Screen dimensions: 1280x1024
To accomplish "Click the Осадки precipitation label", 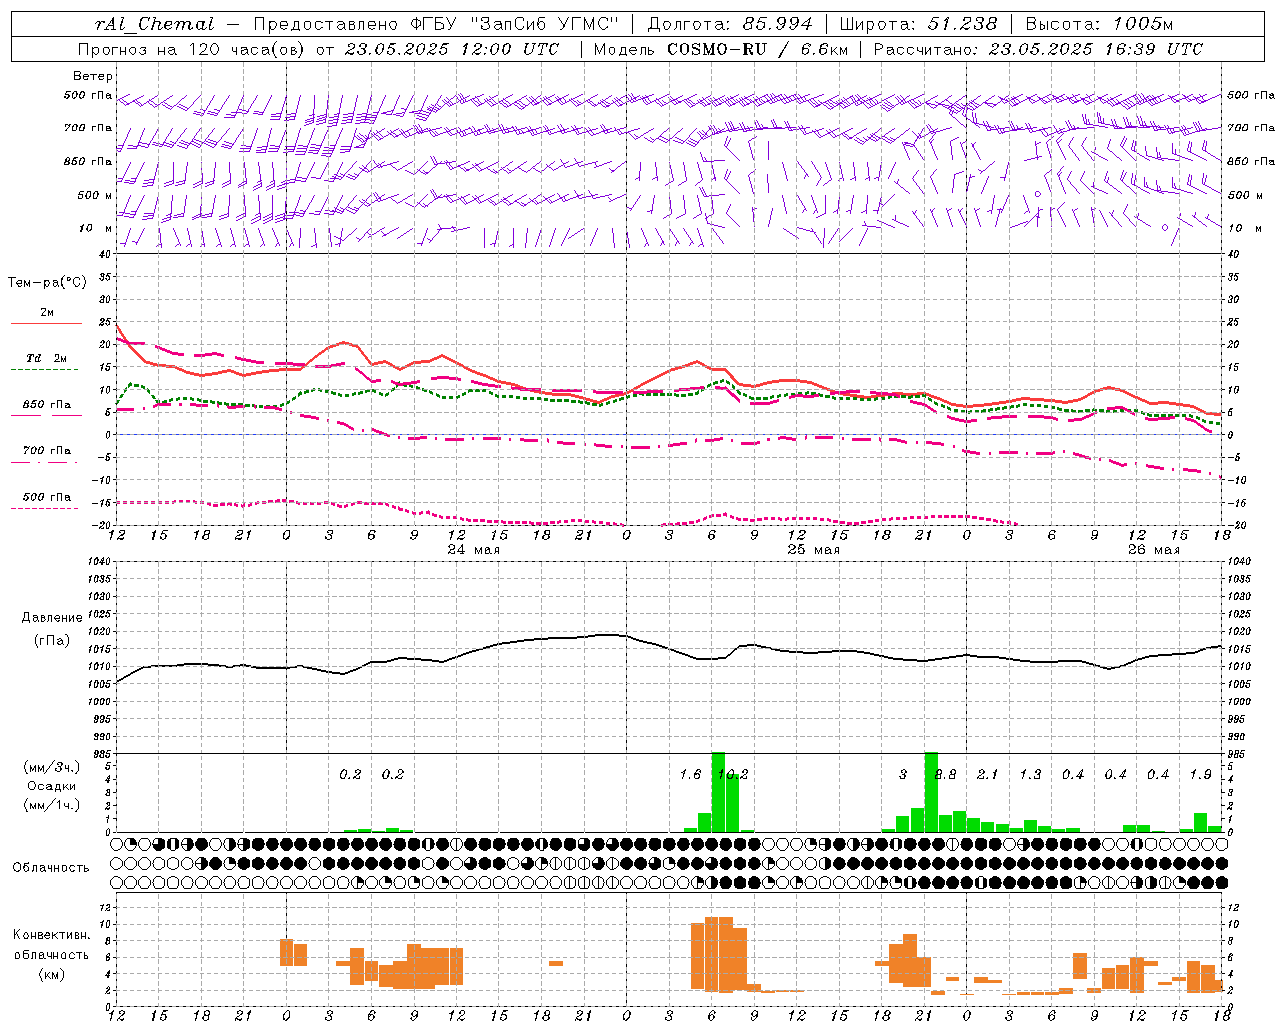I will (x=52, y=786).
